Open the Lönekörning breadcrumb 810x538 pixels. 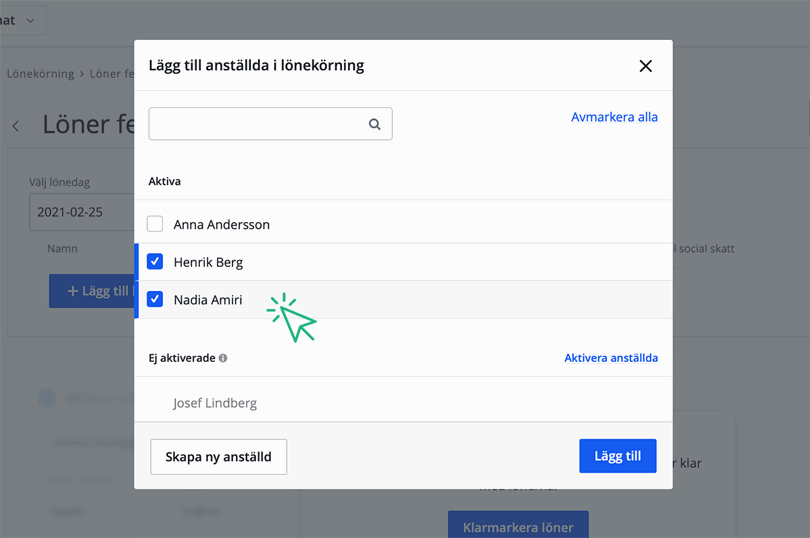pos(40,74)
